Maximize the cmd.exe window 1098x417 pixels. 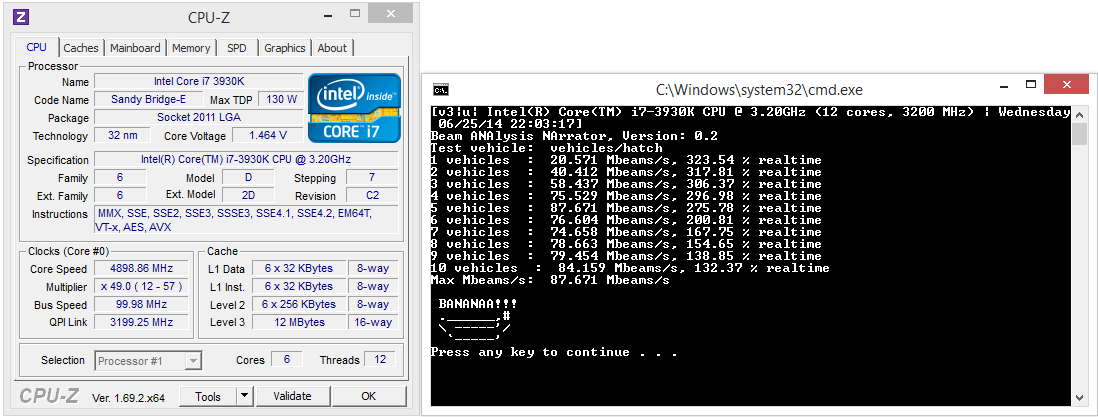pos(1031,85)
